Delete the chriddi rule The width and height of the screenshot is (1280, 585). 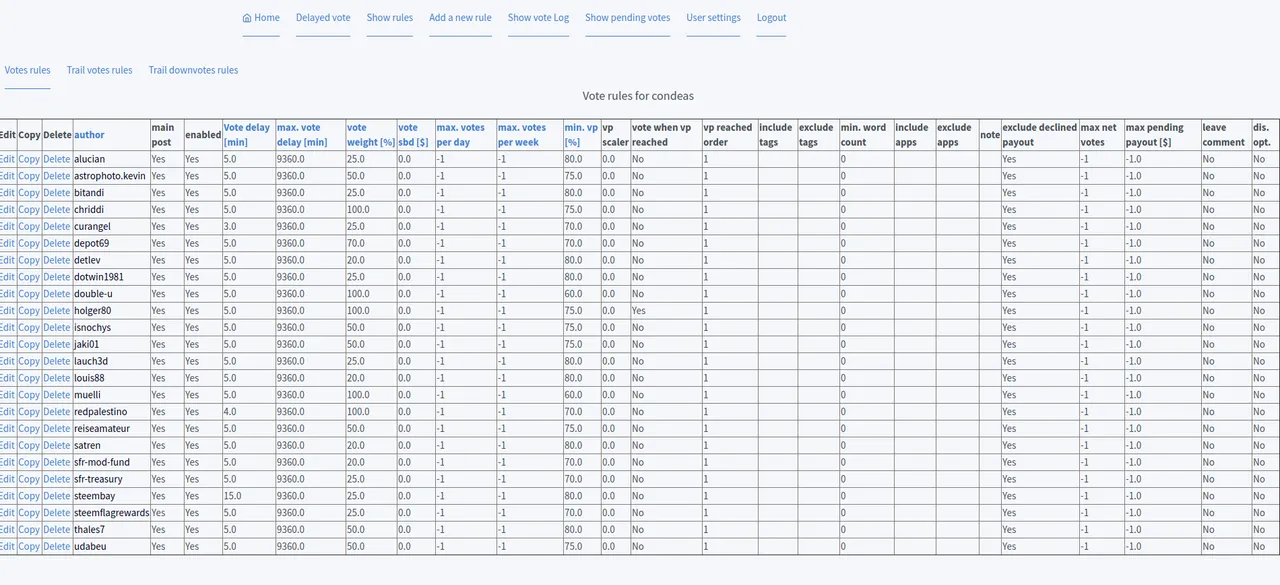pos(57,210)
